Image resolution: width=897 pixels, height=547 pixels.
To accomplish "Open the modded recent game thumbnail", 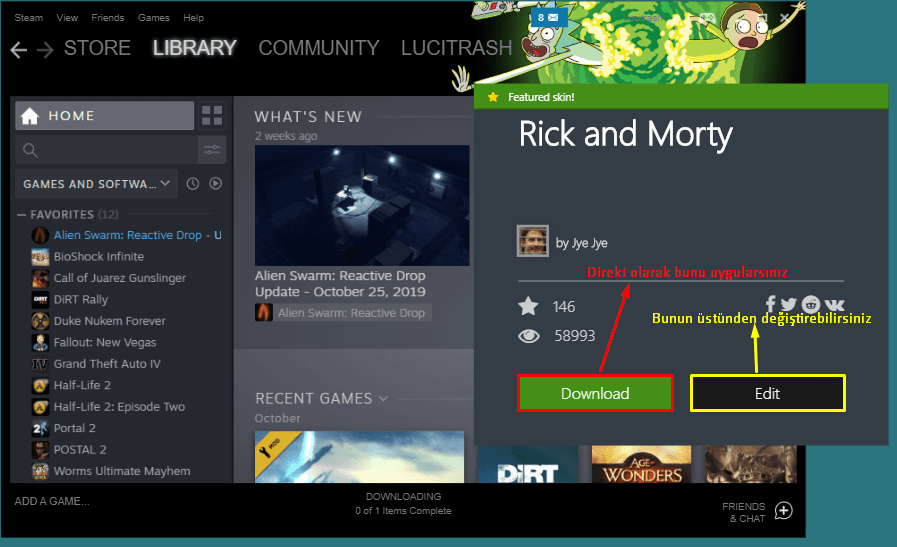I will (359, 458).
